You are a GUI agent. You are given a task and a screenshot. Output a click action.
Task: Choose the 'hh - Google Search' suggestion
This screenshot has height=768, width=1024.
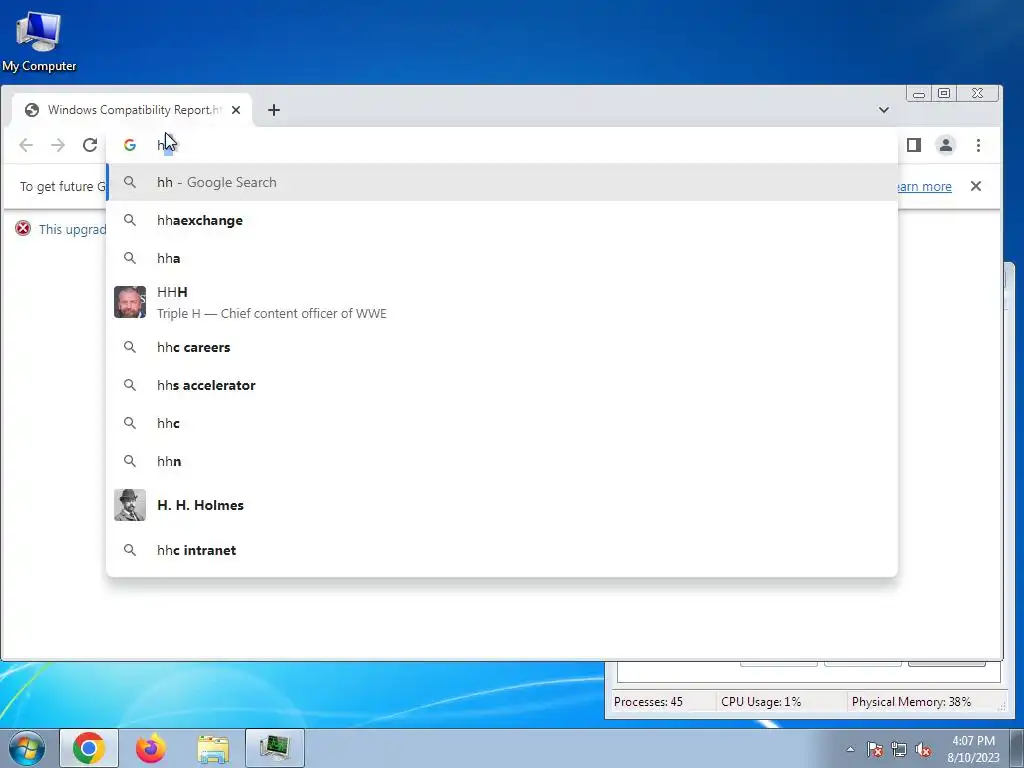502,182
